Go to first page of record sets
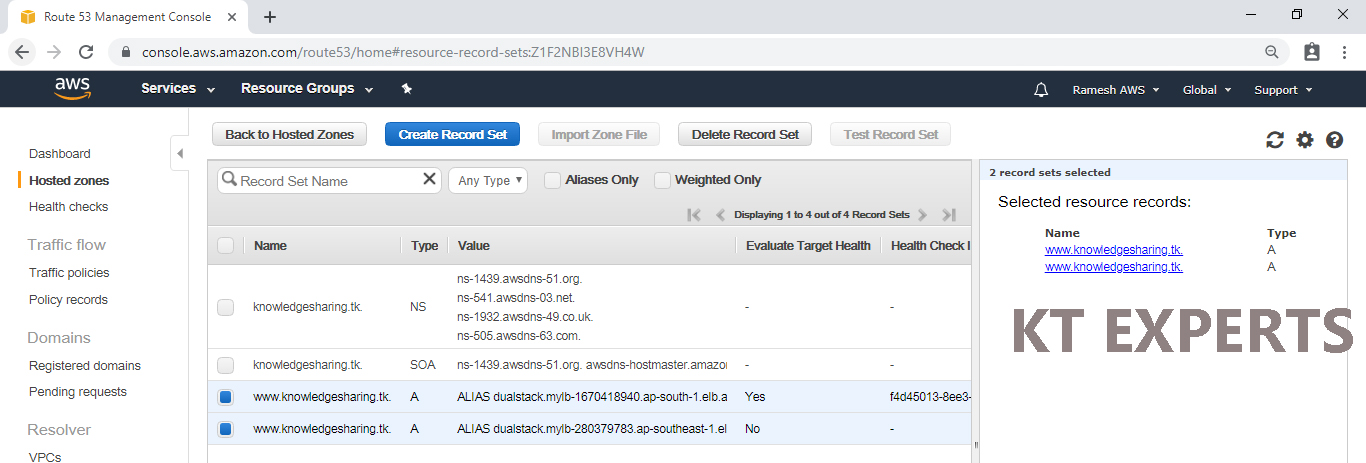 pyautogui.click(x=694, y=215)
